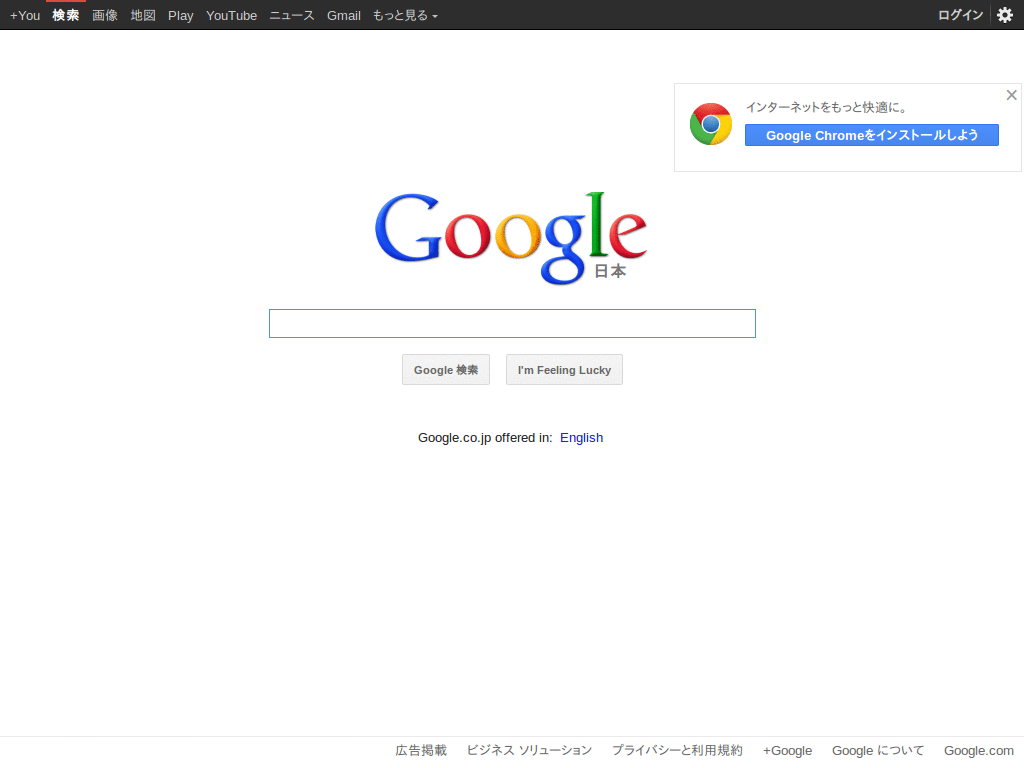The width and height of the screenshot is (1024, 768).
Task: Select the ニュース navigation item
Action: (x=290, y=15)
